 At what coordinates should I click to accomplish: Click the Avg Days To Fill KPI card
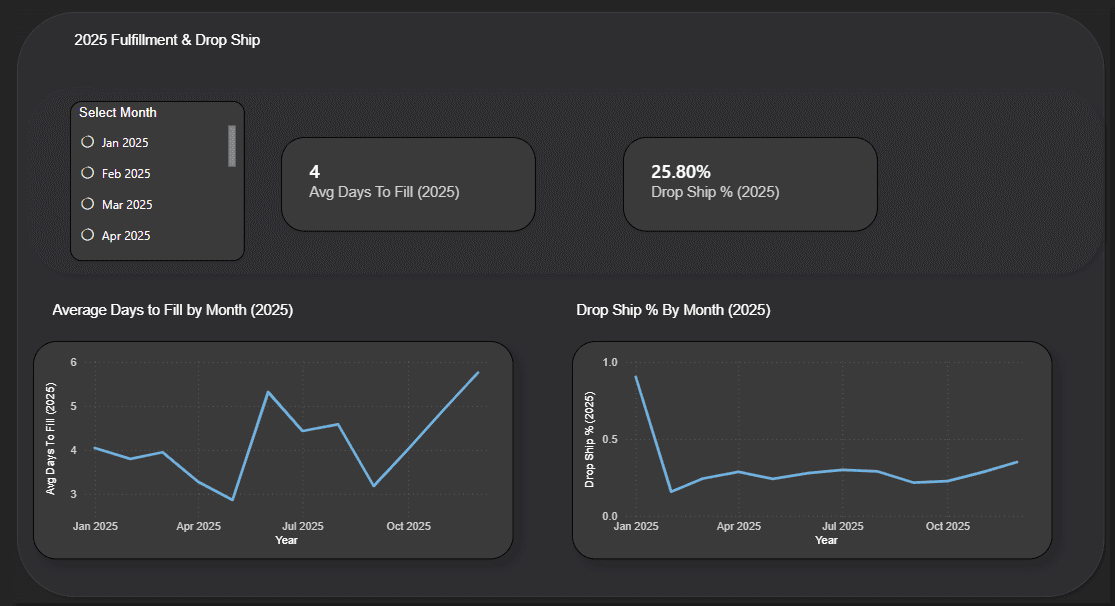pyautogui.click(x=408, y=184)
